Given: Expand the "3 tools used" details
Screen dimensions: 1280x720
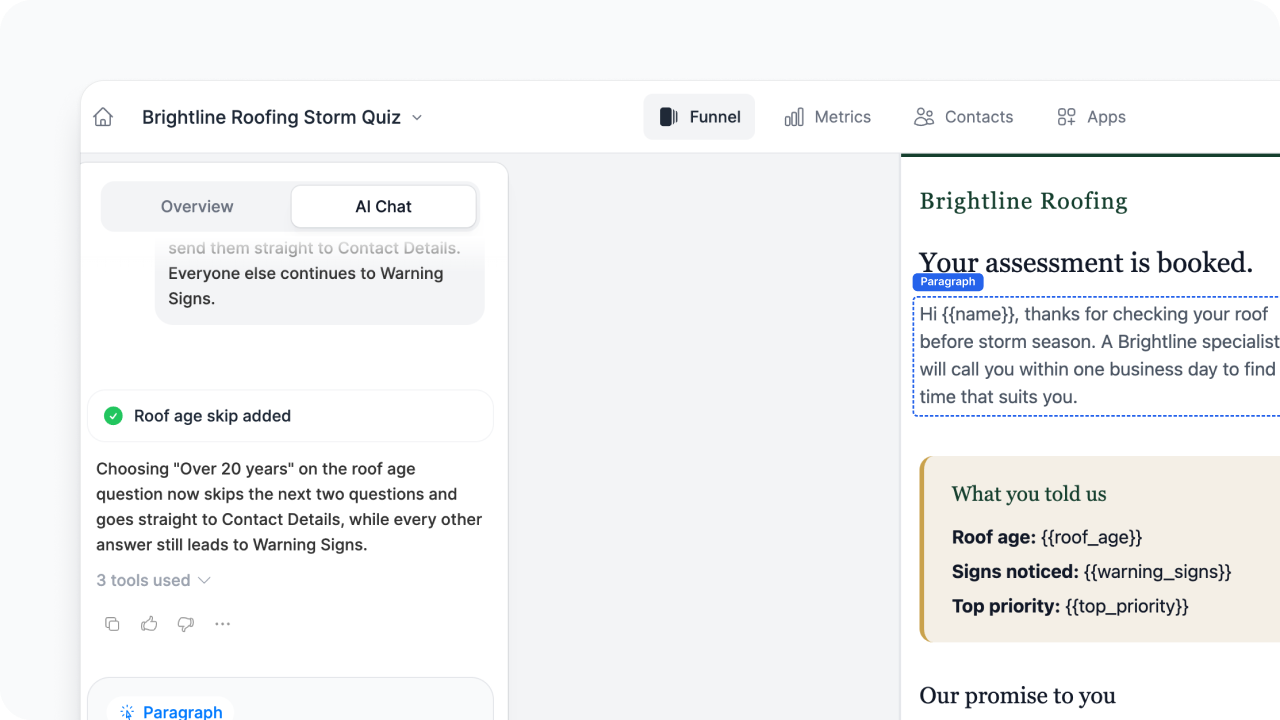Looking at the screenshot, I should [x=154, y=580].
